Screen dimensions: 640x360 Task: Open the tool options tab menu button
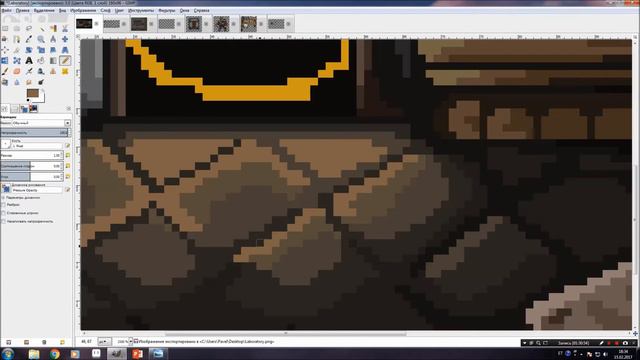[x=69, y=109]
